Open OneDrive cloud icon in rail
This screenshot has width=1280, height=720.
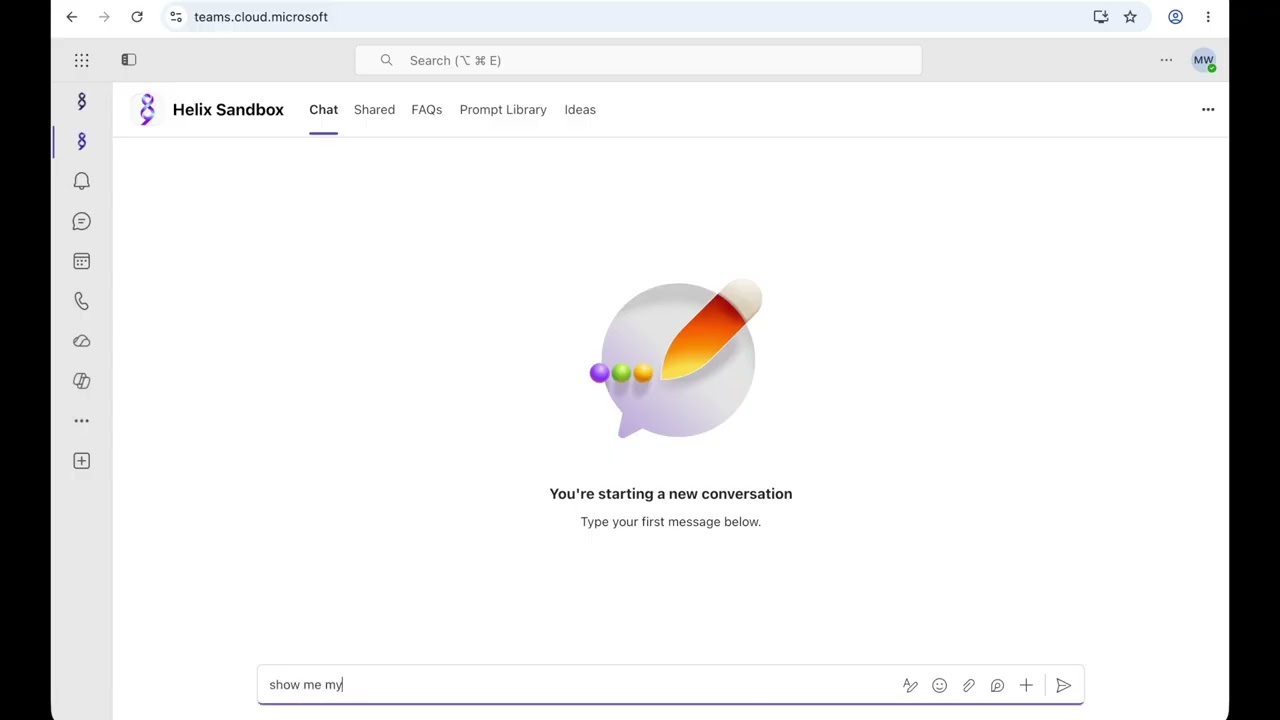pyautogui.click(x=82, y=341)
